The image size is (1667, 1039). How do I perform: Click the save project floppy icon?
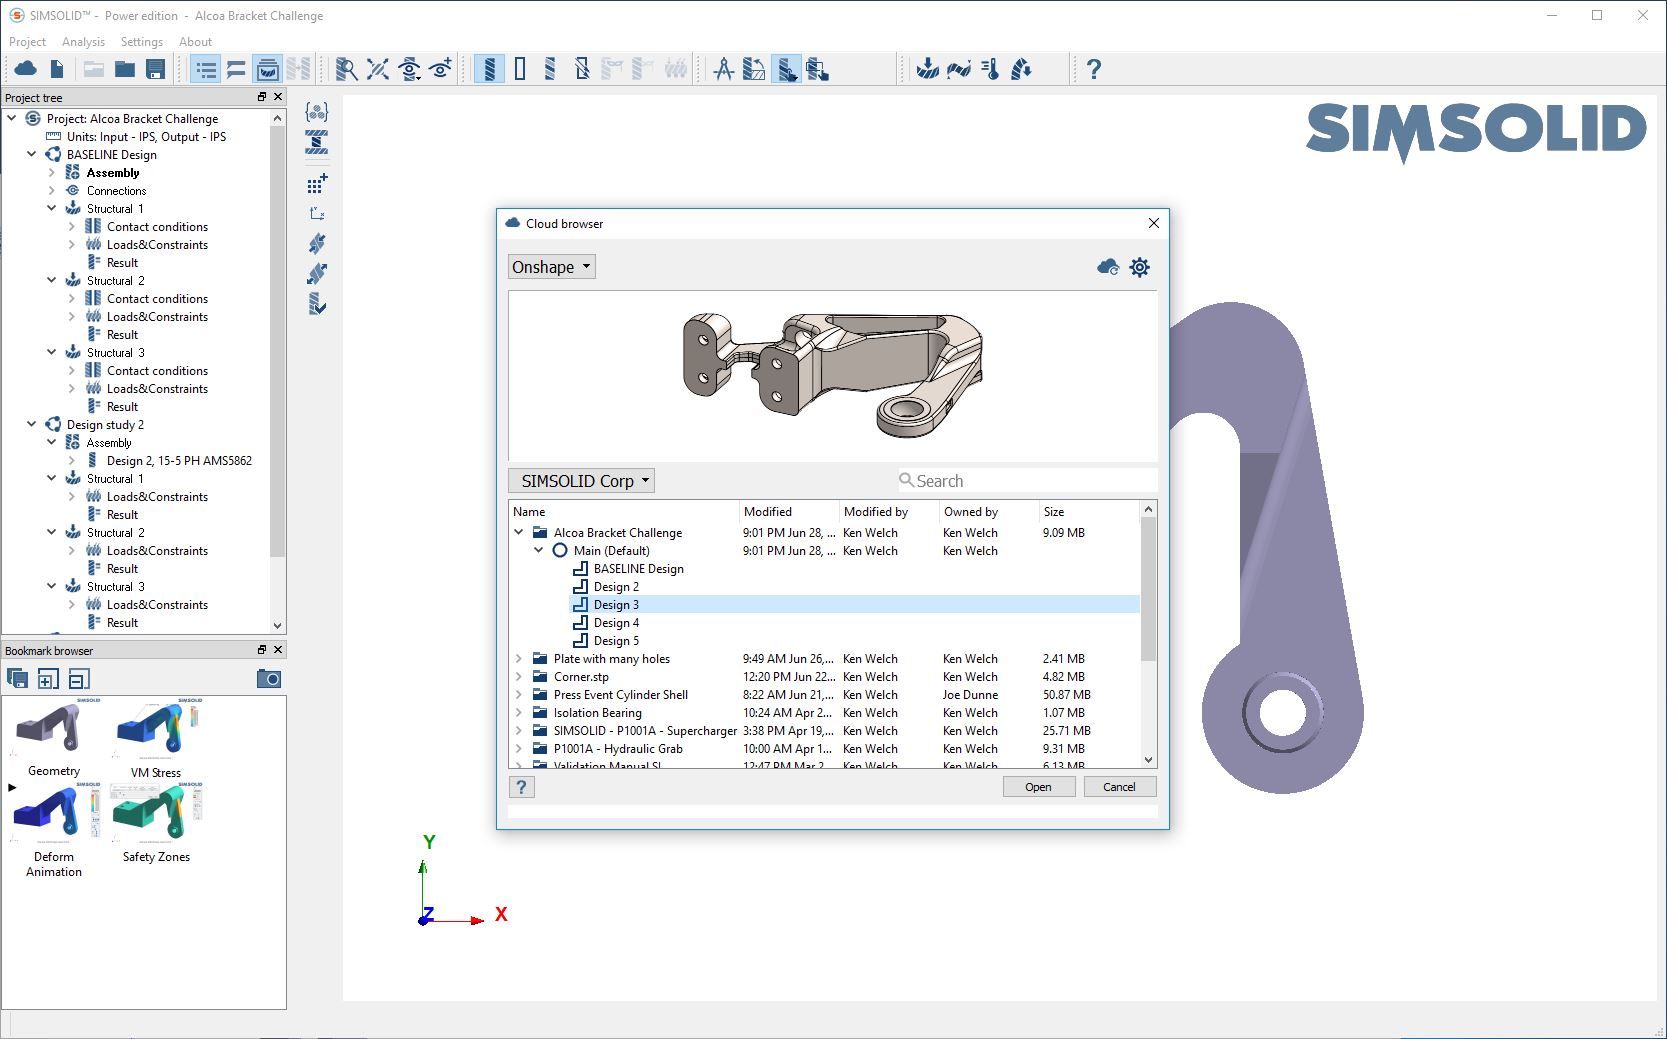click(x=155, y=69)
